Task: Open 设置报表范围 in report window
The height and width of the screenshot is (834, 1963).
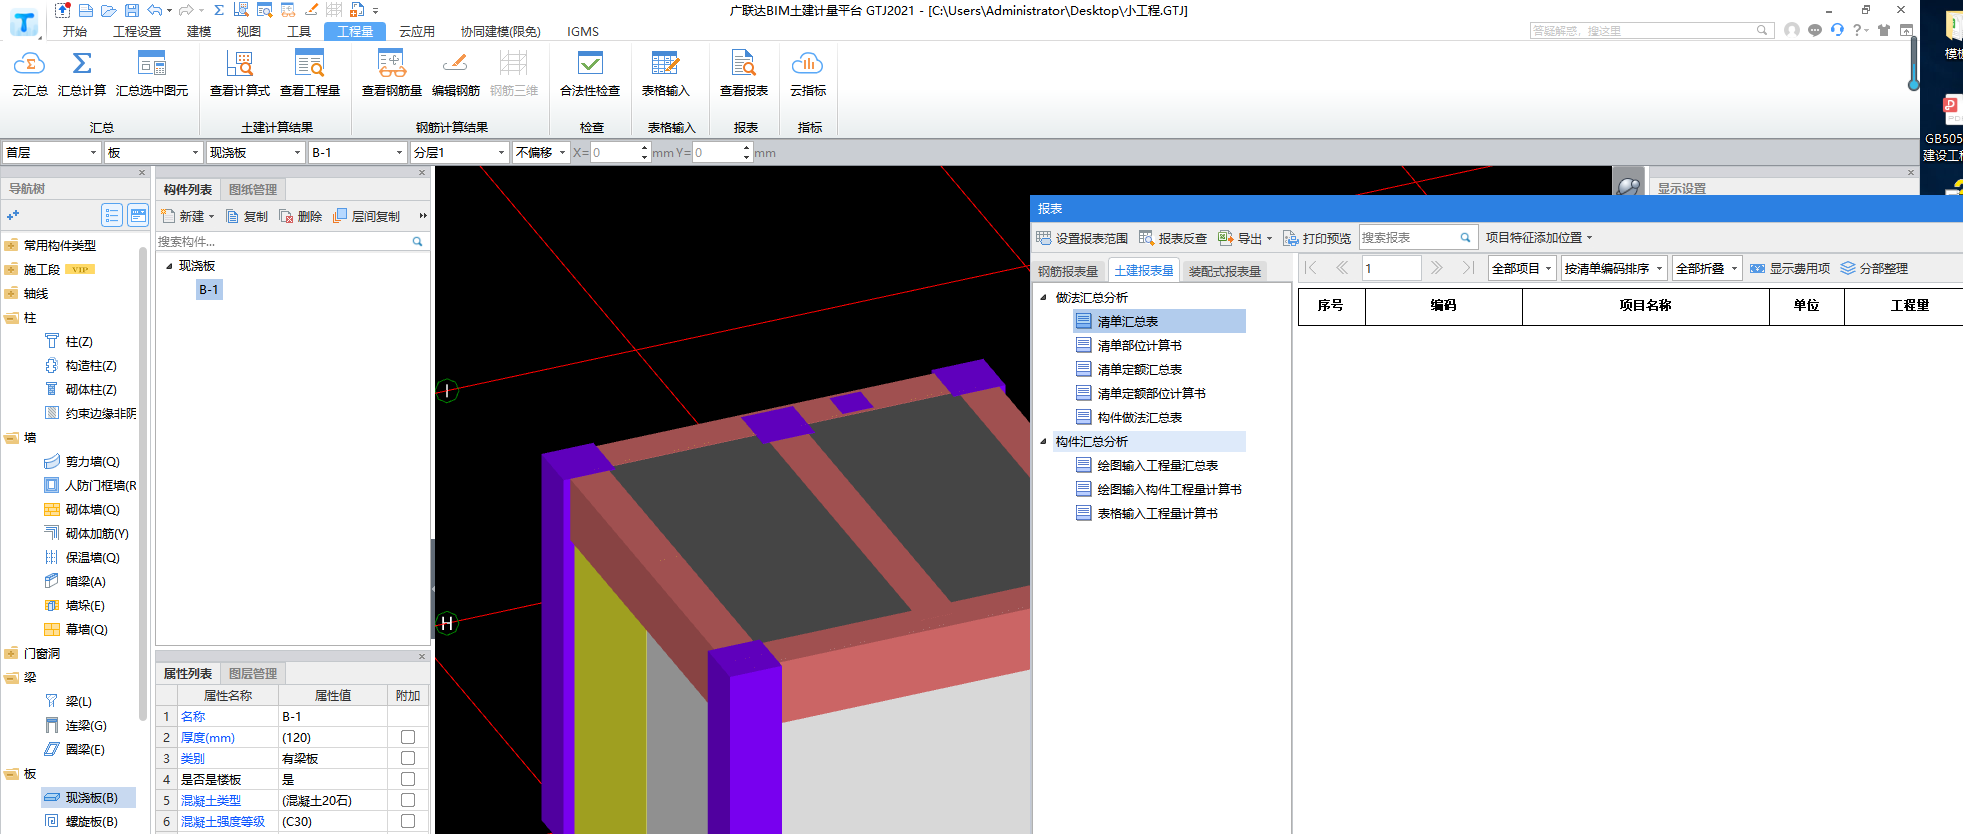Action: coord(1082,238)
